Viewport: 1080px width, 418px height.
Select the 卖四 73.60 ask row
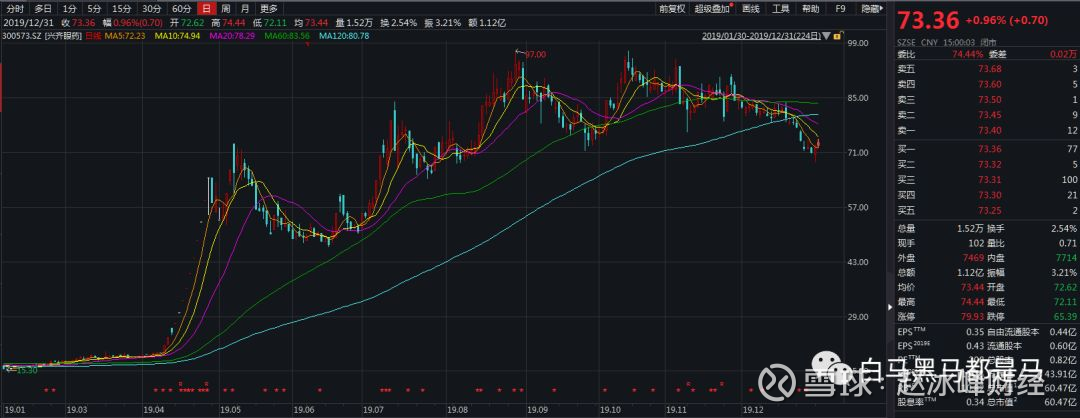(987, 83)
